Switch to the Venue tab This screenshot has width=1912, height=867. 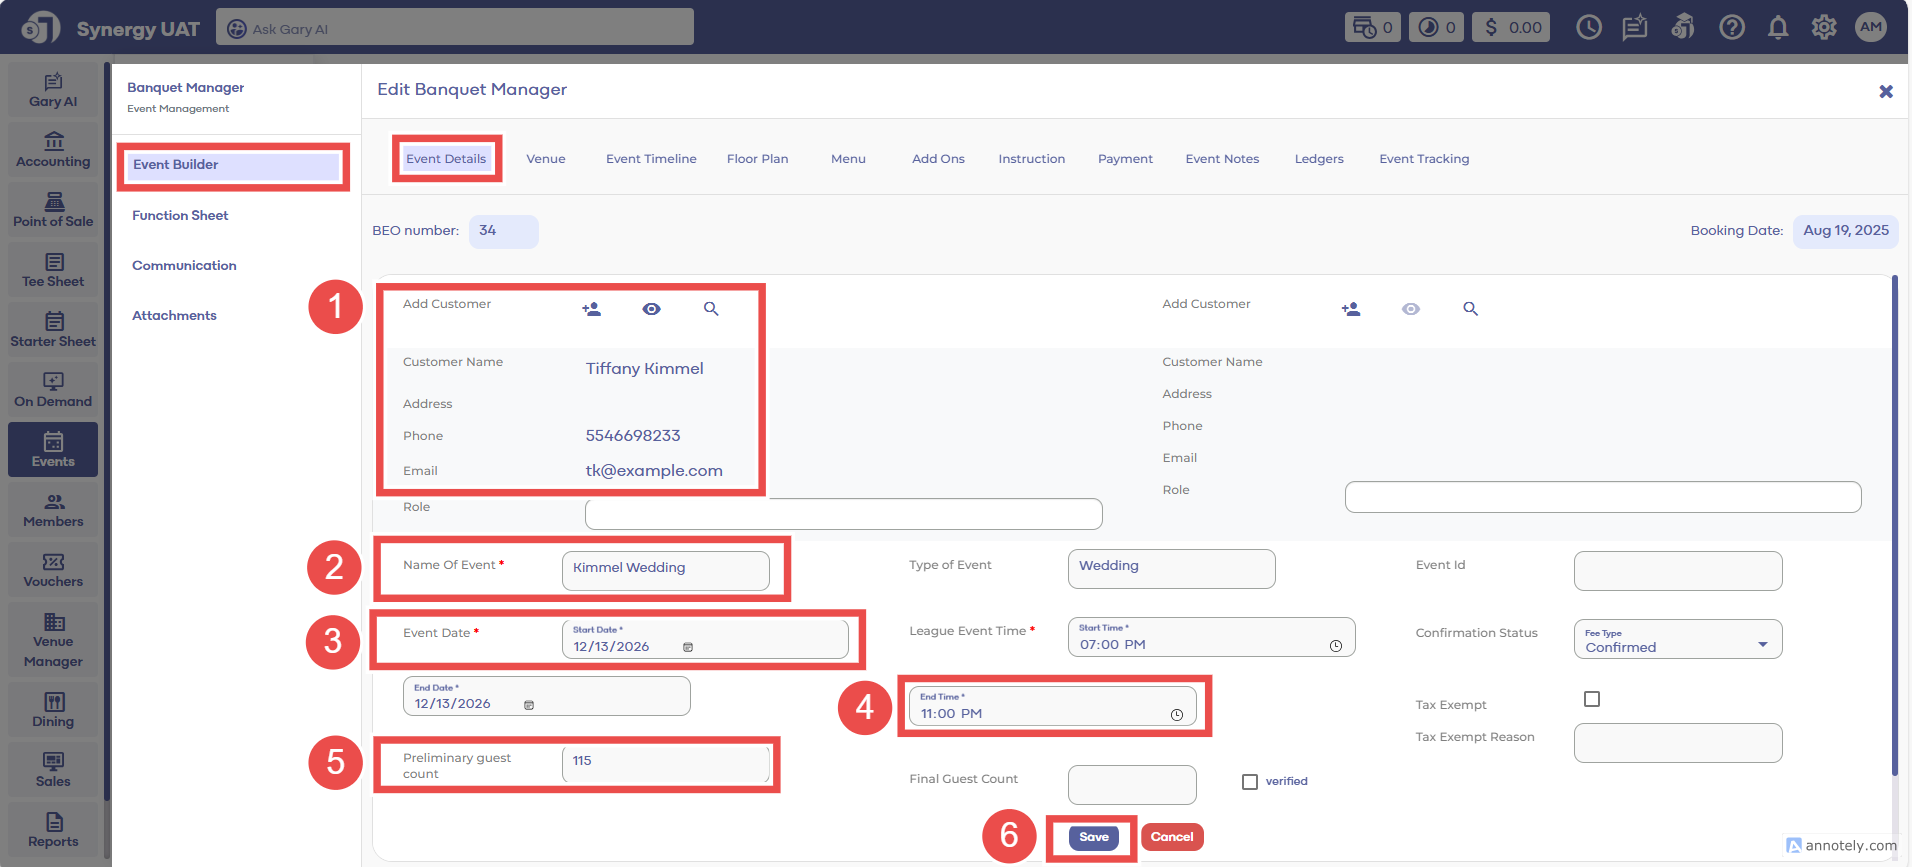pyautogui.click(x=546, y=159)
